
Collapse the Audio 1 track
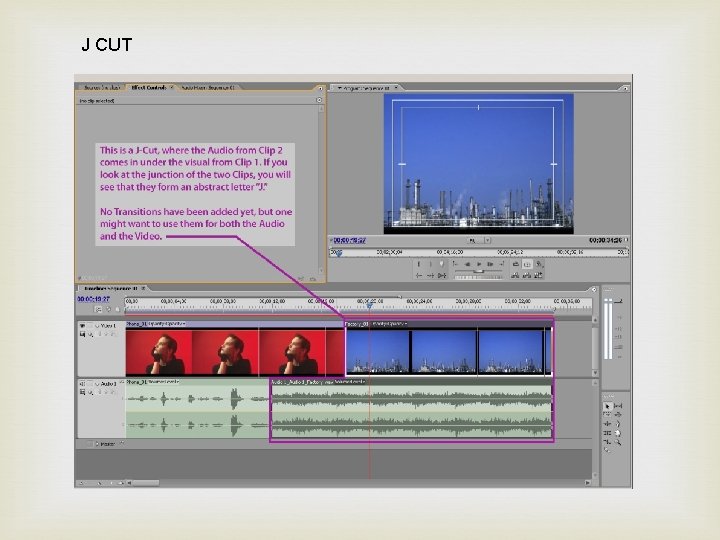[x=97, y=384]
